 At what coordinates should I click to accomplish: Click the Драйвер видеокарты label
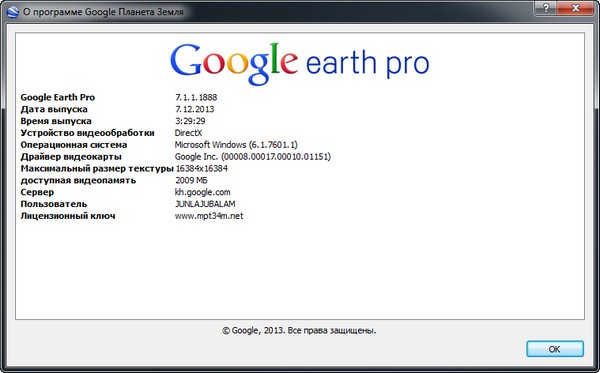tap(71, 156)
